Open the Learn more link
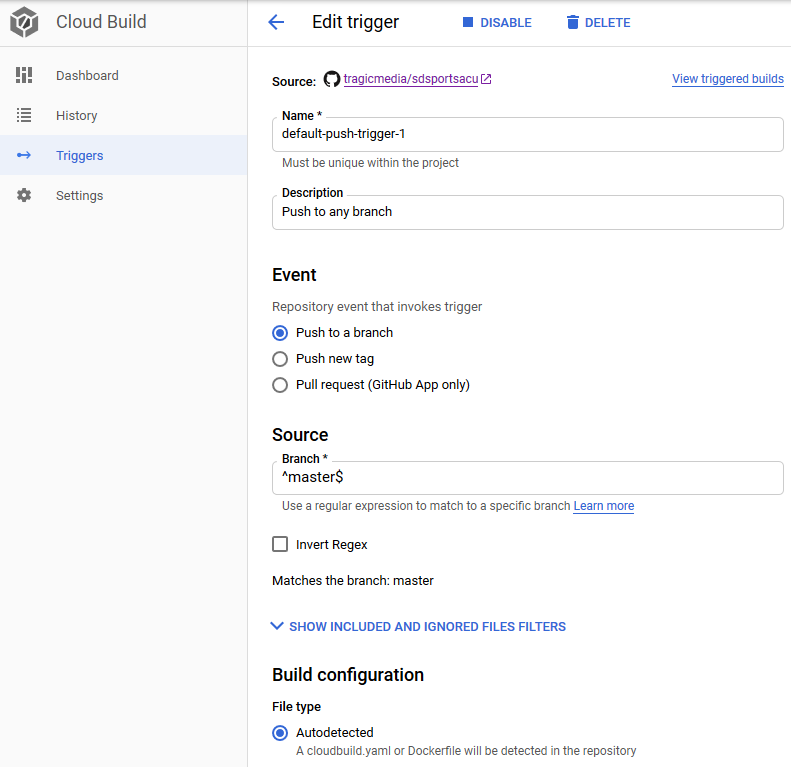This screenshot has width=791, height=767. 604,506
